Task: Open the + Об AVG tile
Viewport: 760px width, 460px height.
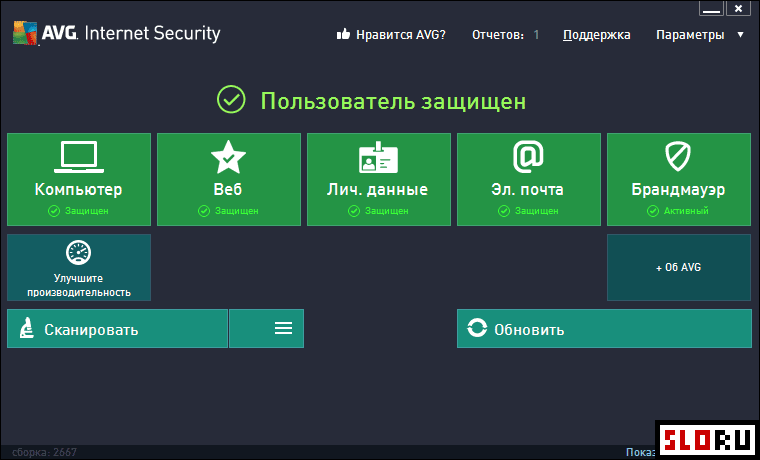Action: tap(679, 268)
